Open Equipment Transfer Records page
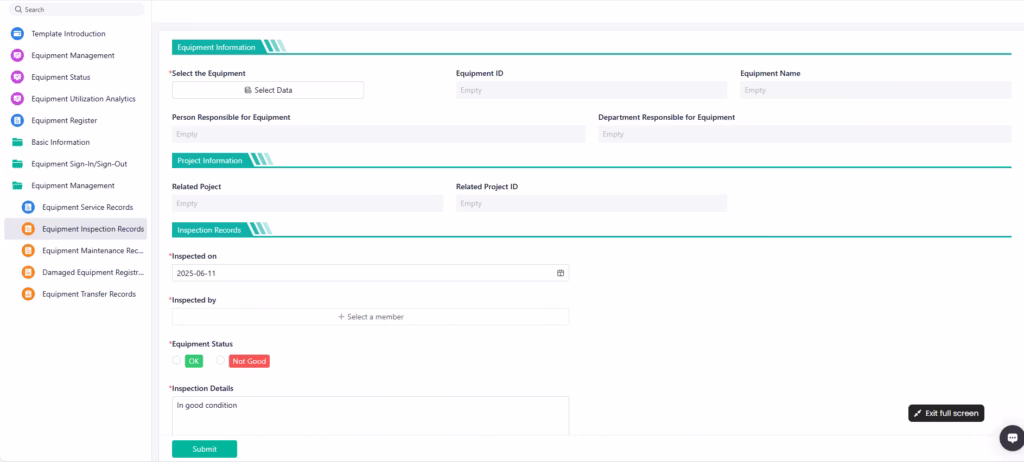Screen dimensions: 1024x462 point(88,294)
